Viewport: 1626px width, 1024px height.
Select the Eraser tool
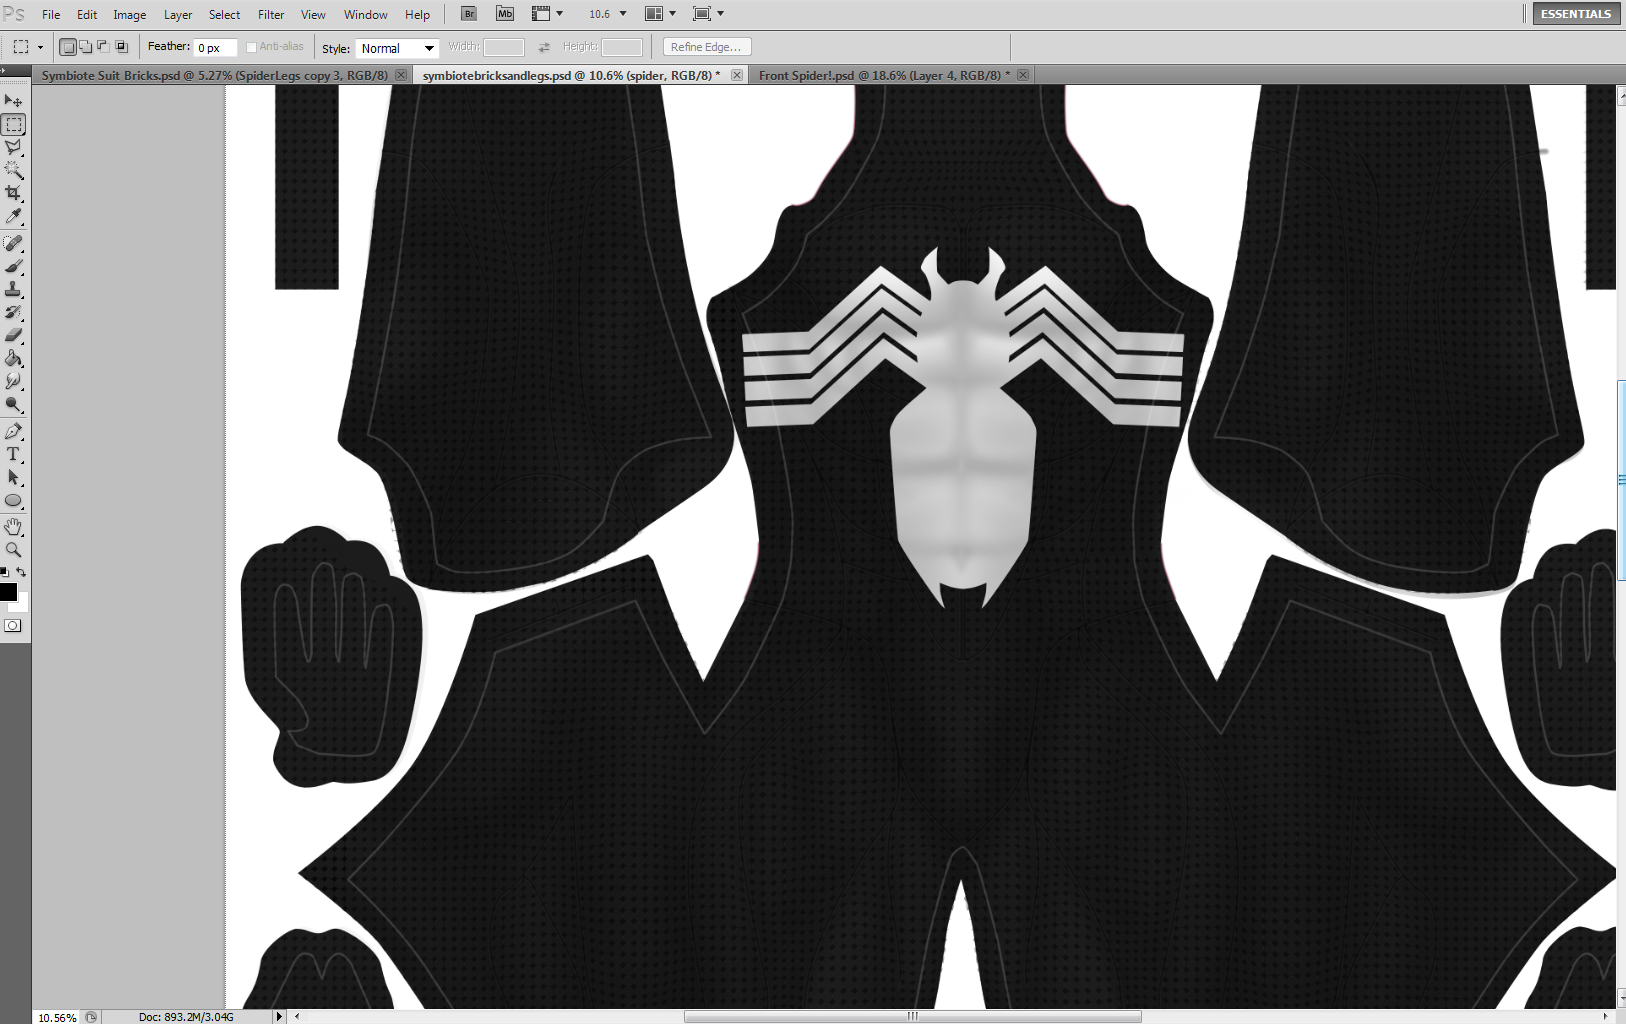14,335
